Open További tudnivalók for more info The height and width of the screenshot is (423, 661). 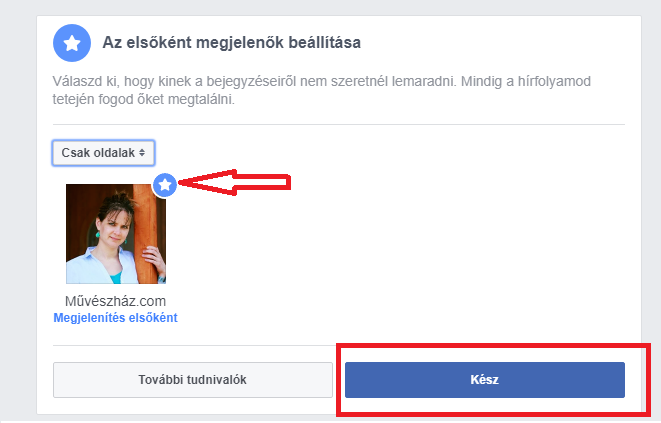coord(193,380)
